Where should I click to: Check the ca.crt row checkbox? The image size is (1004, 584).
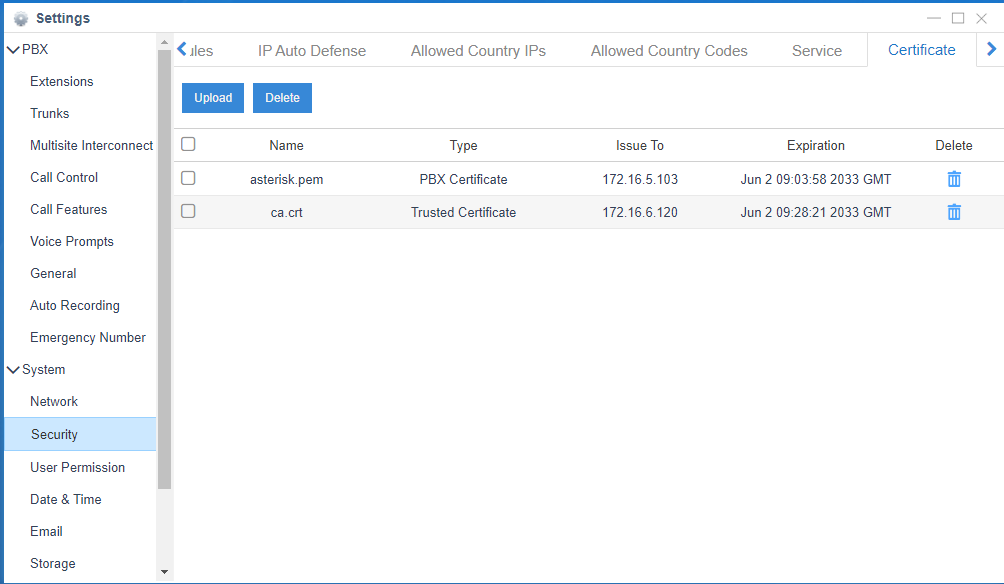click(x=188, y=211)
